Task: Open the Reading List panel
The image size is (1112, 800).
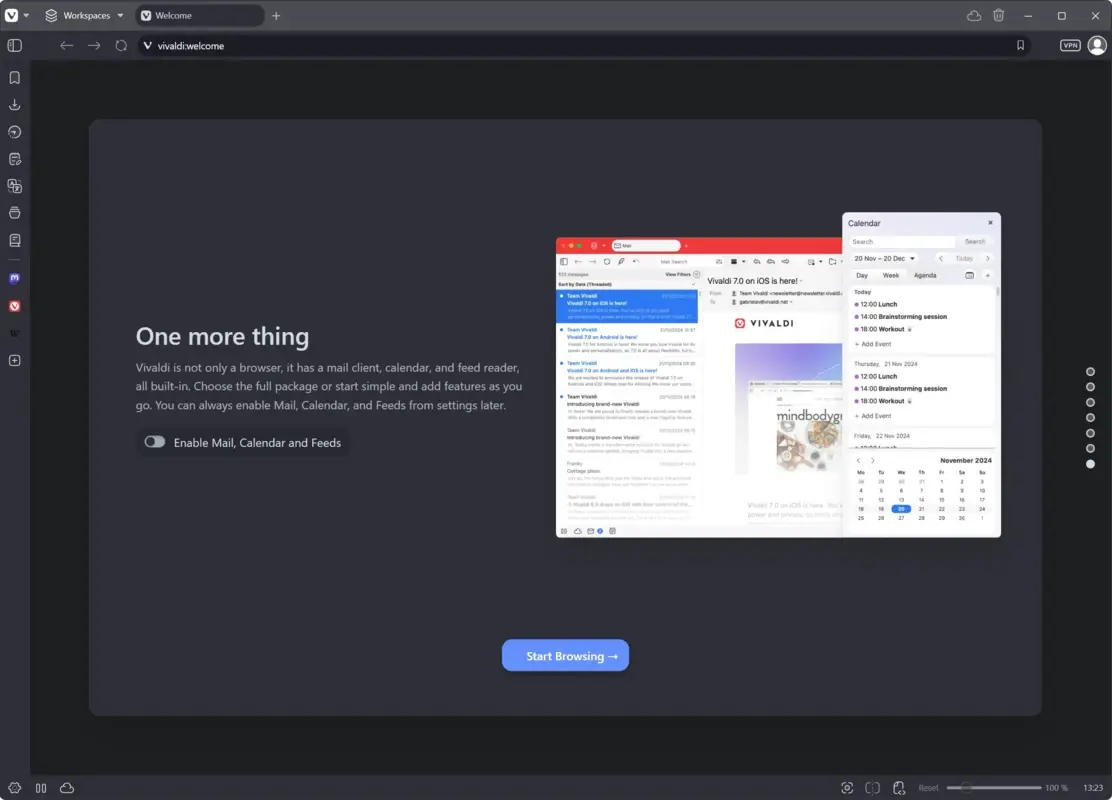Action: pyautogui.click(x=14, y=239)
